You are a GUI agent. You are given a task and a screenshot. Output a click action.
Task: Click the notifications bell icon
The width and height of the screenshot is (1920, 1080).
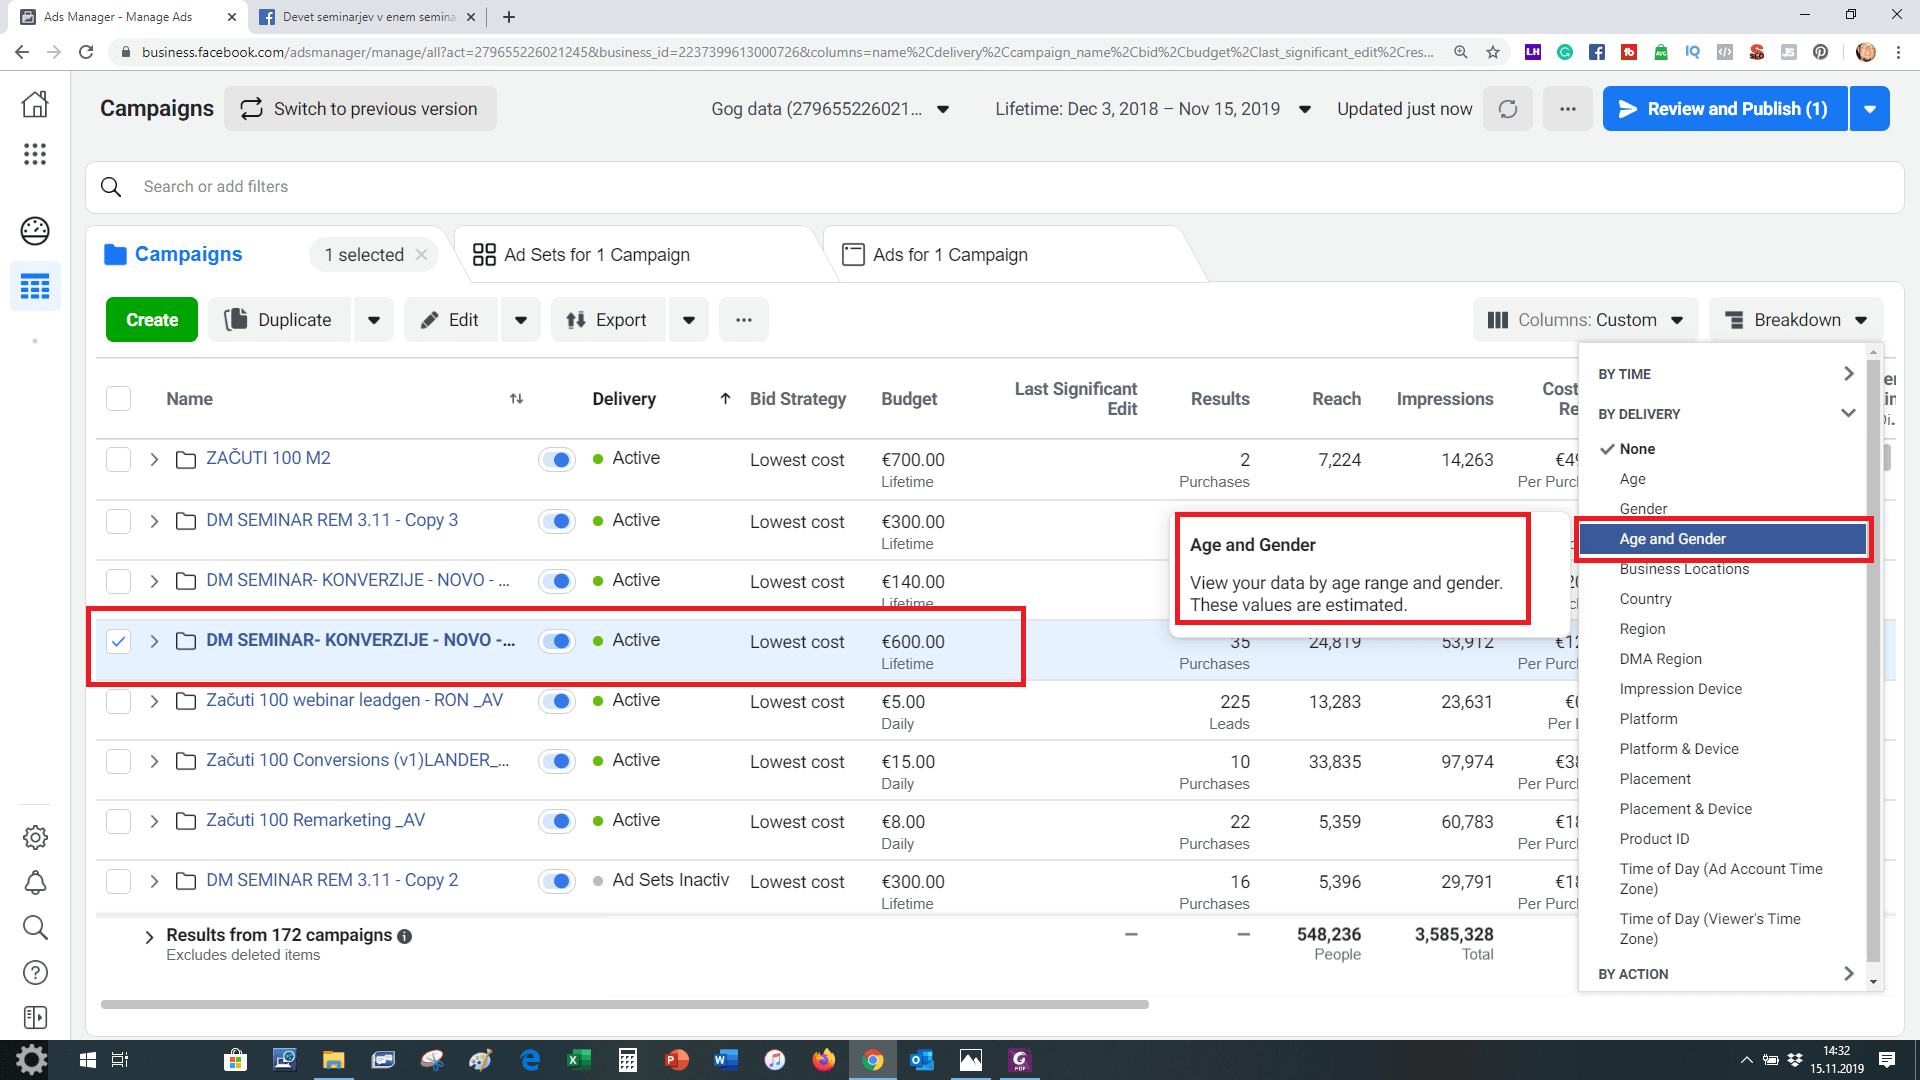tap(35, 882)
